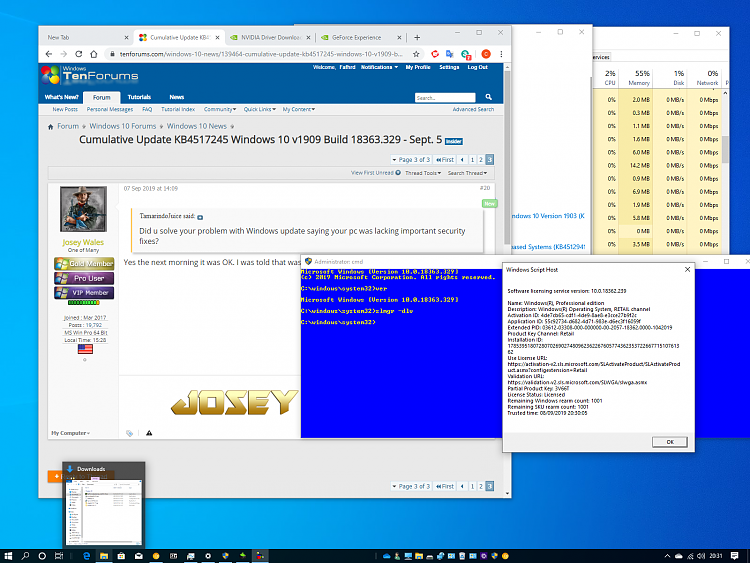The image size is (750, 563).
Task: Open bottom Page 3 of 3 dropdown
Action: point(411,486)
